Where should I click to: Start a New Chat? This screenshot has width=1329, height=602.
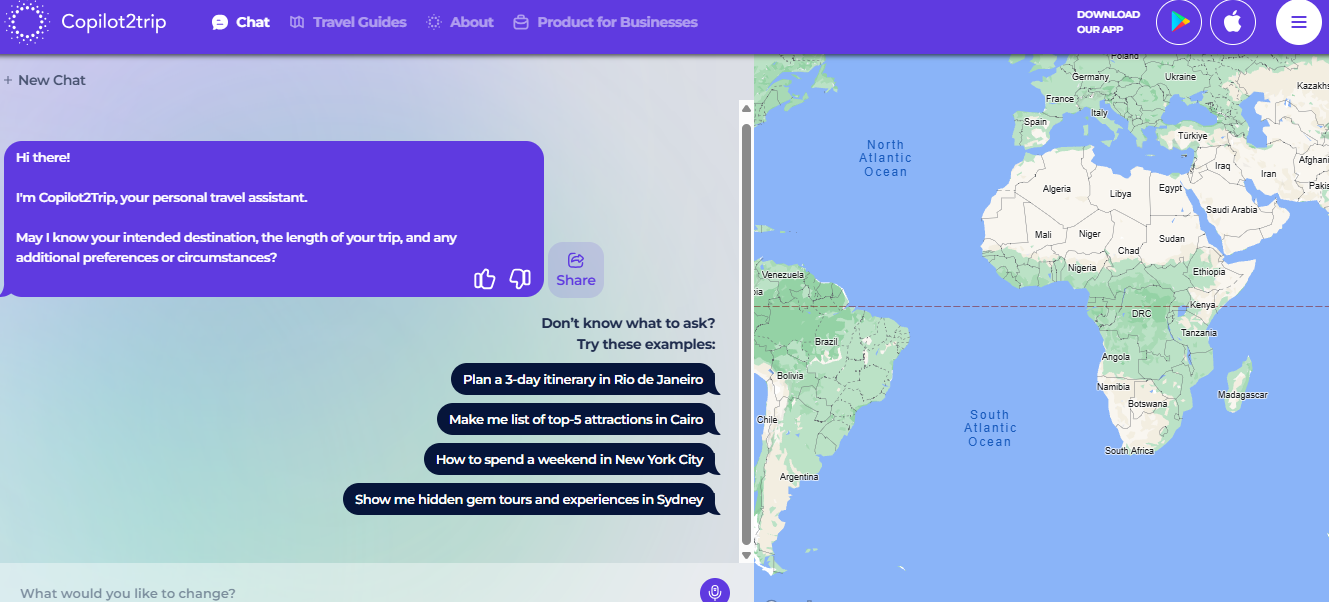click(x=45, y=80)
